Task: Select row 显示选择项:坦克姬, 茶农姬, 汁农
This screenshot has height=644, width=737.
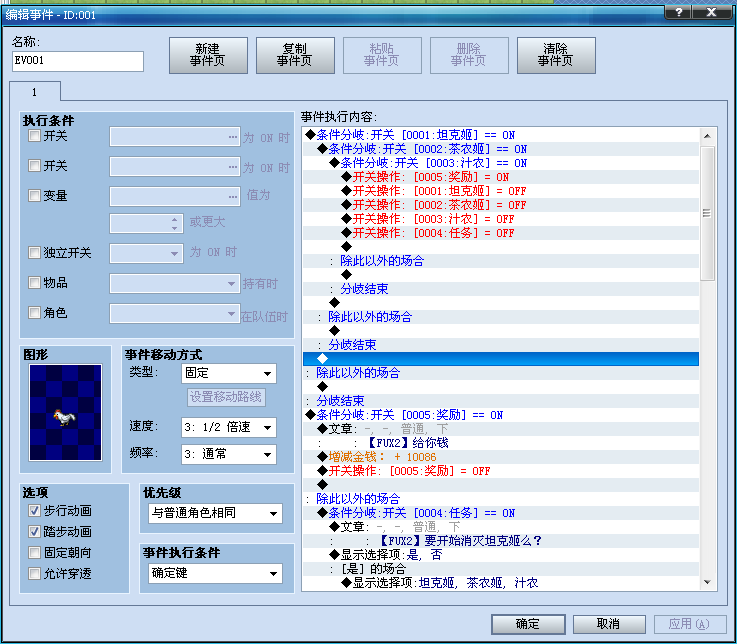Action: (501, 583)
